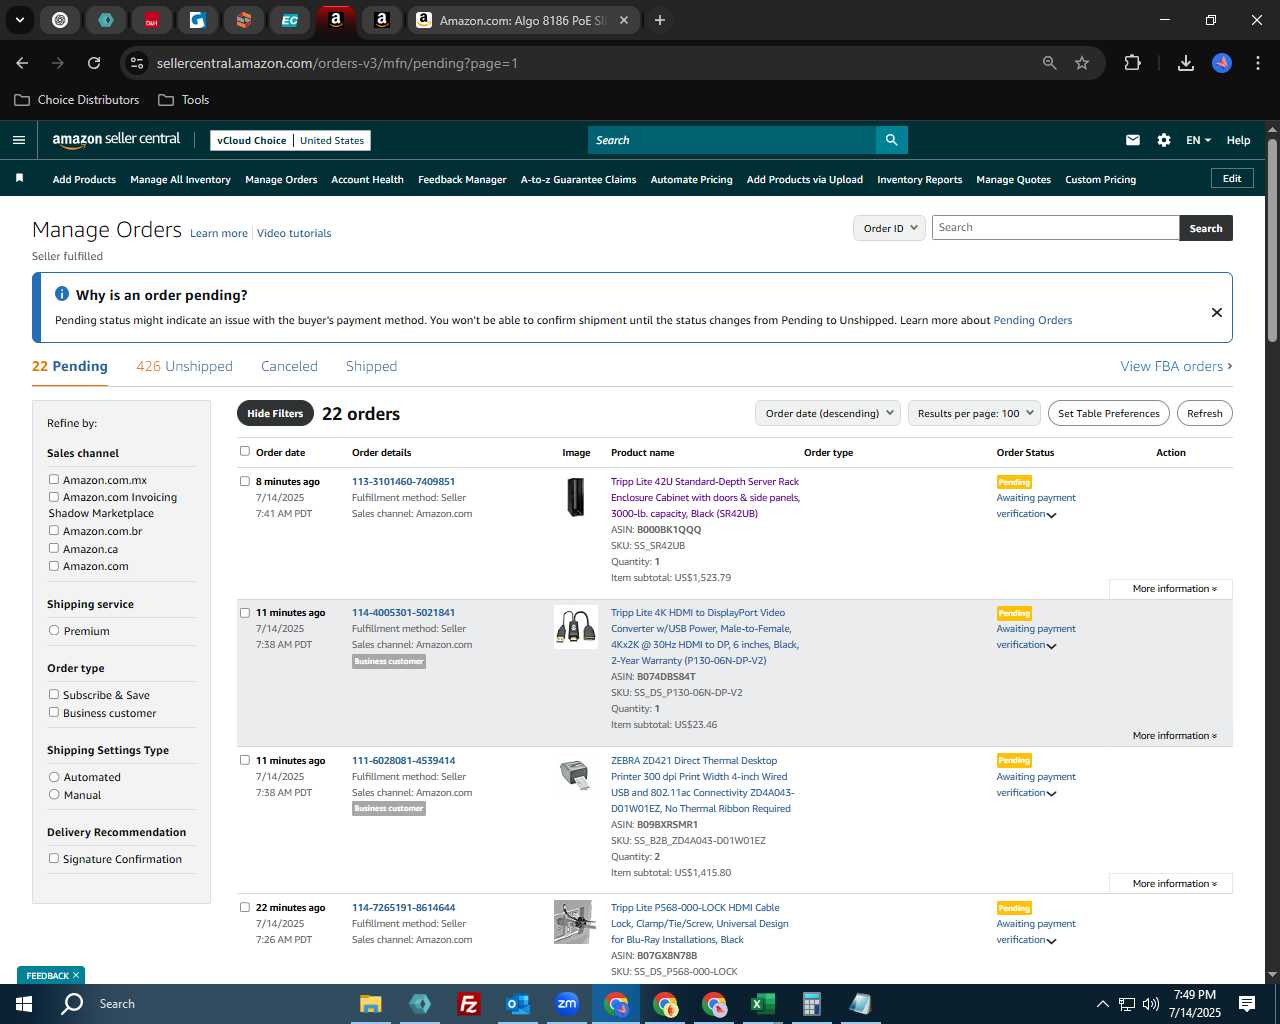Viewport: 1280px width, 1024px height.
Task: Reload the page with refresh icon
Action: pos(94,63)
